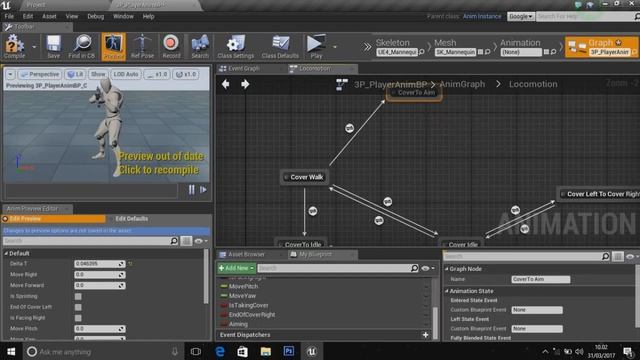Select the Cover Walk state node
Image resolution: width=640 pixels, height=360 pixels.
304,177
